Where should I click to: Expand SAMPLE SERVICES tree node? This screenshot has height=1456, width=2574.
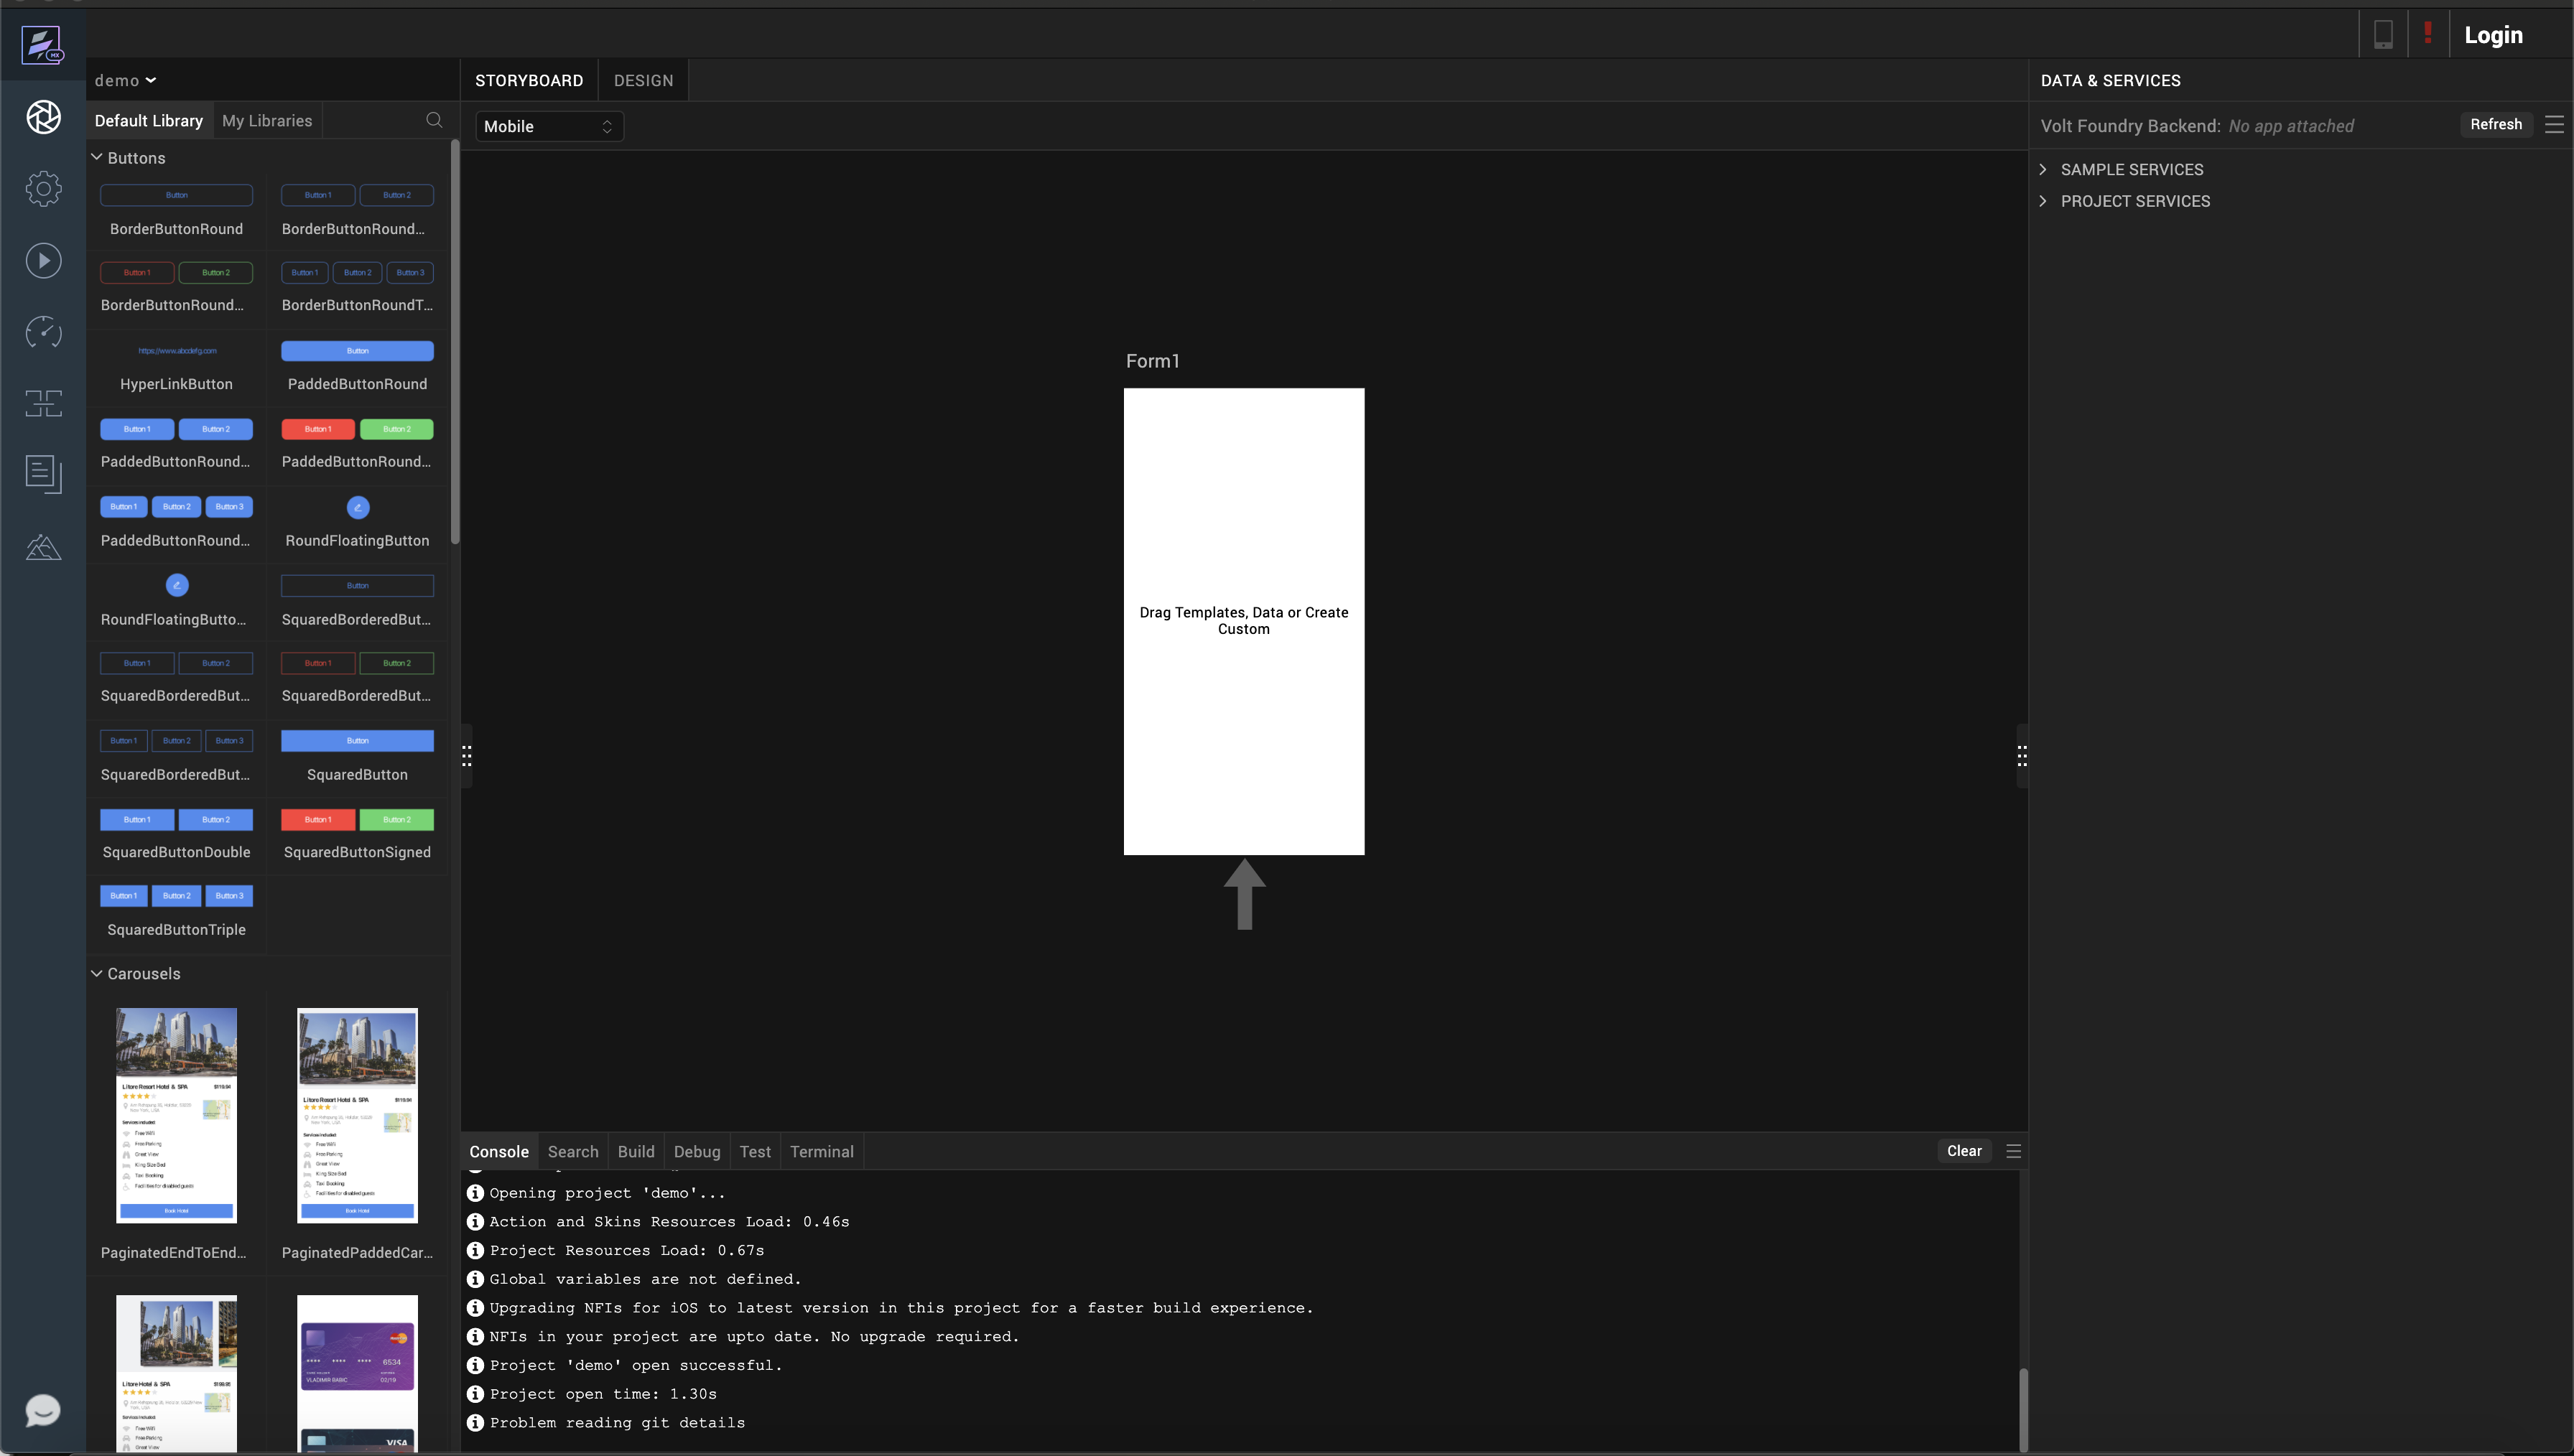pos(2043,170)
